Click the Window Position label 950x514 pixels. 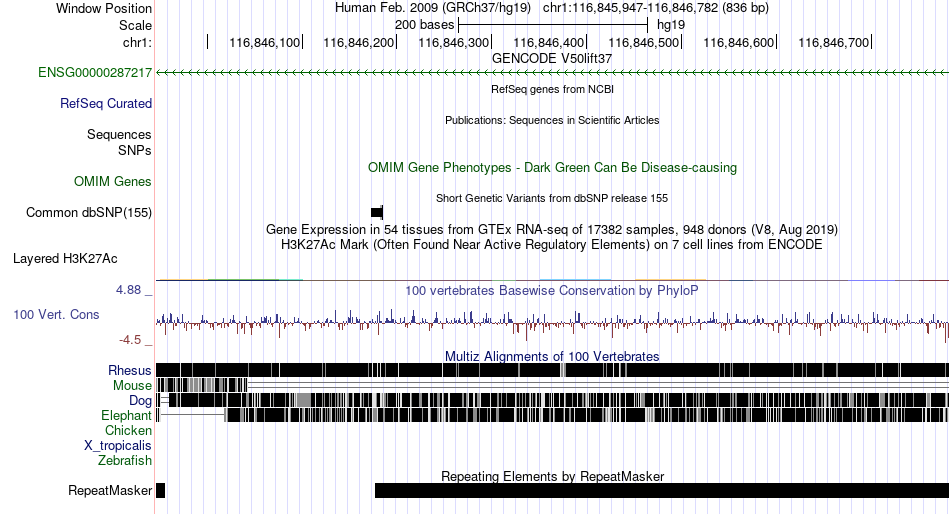click(104, 8)
